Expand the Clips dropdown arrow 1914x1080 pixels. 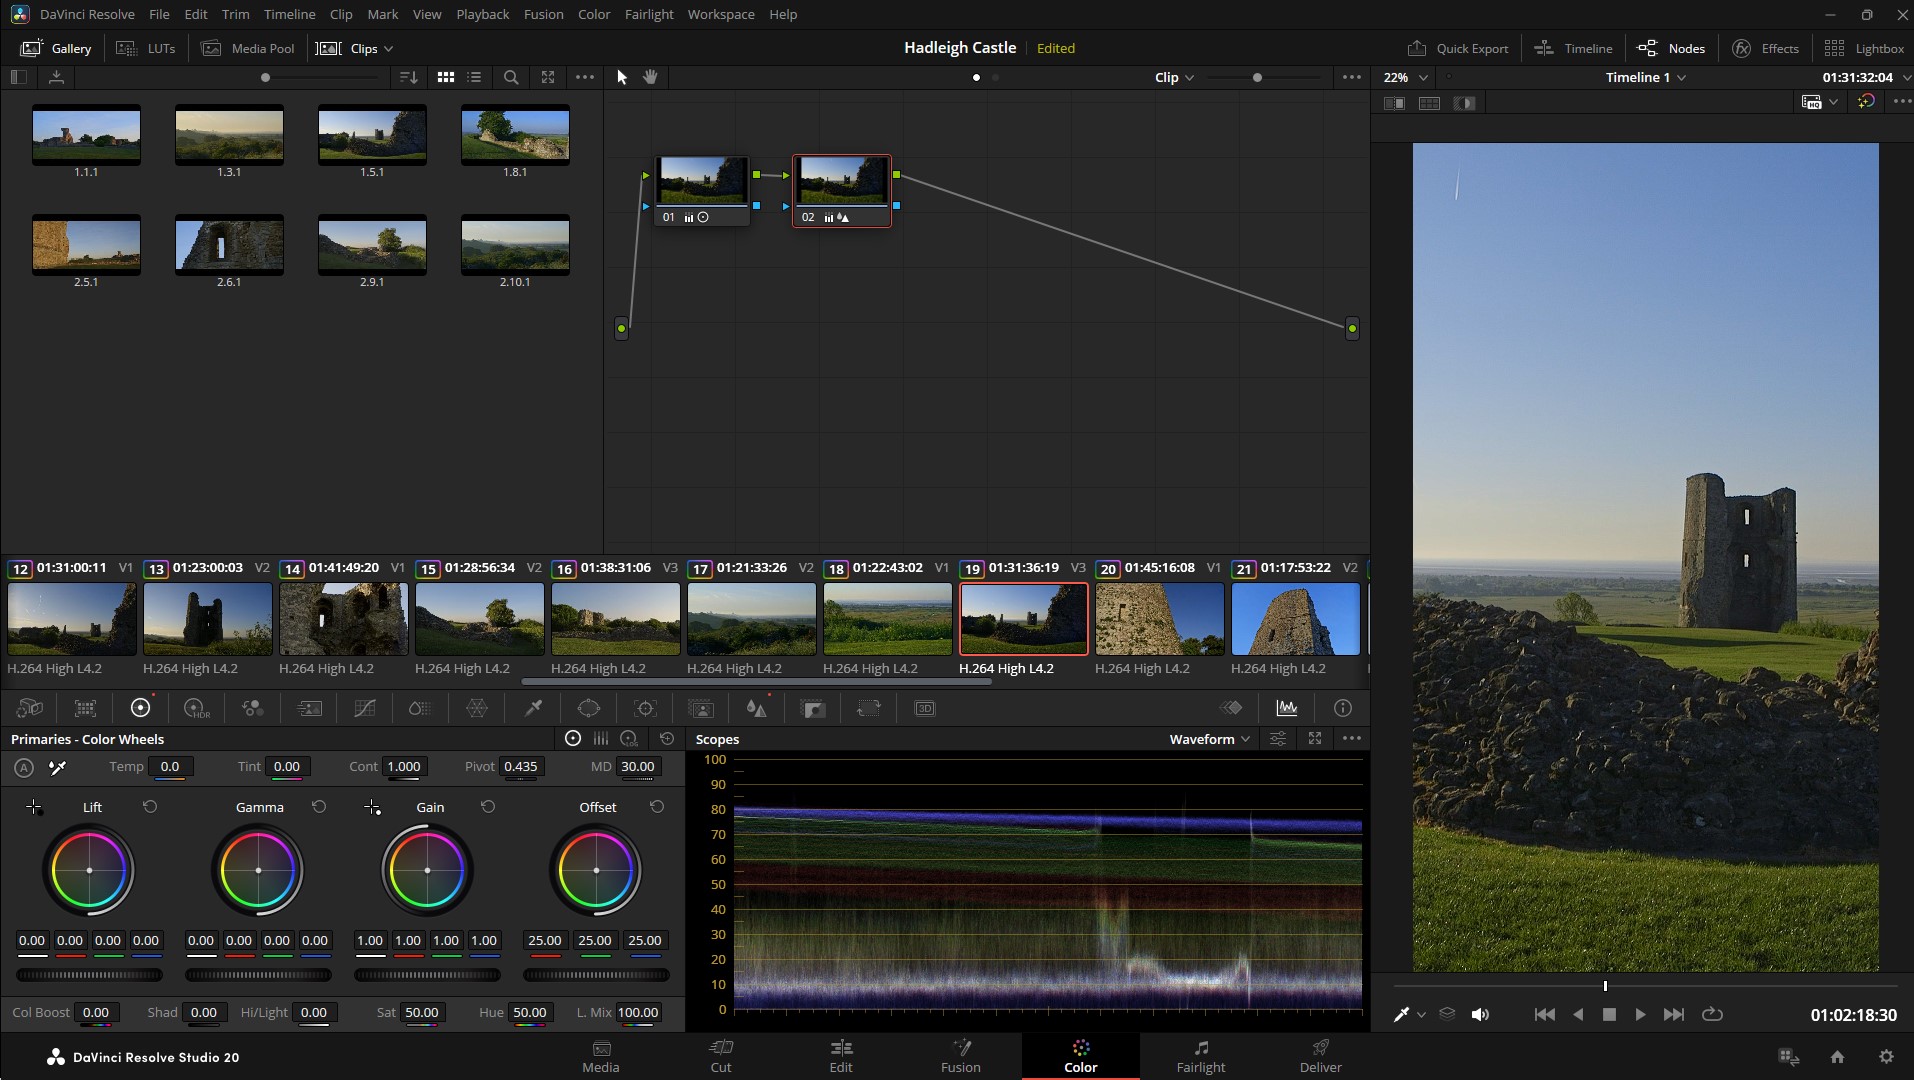pyautogui.click(x=389, y=48)
